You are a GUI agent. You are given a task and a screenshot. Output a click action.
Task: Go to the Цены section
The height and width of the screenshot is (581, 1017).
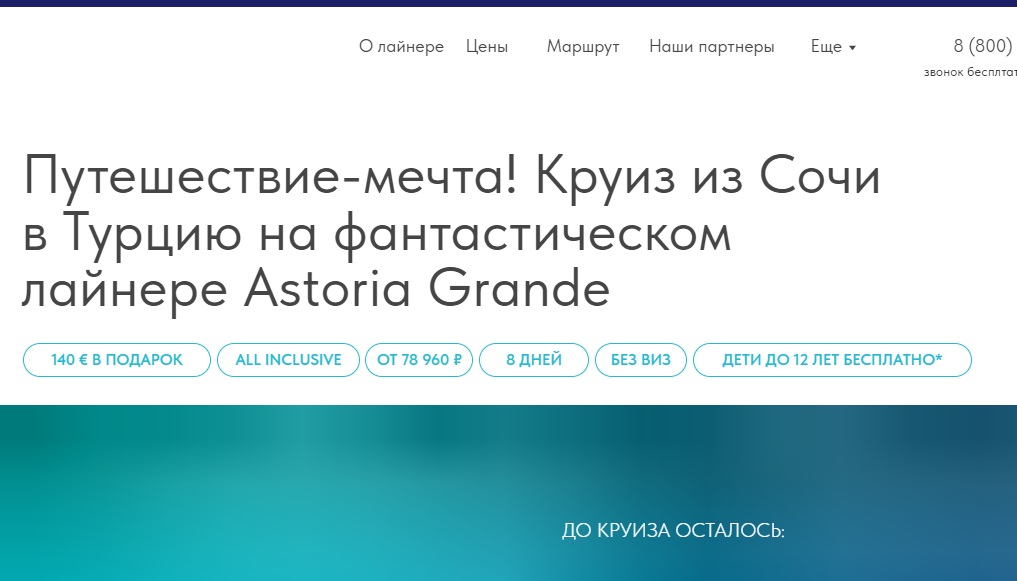pos(487,47)
